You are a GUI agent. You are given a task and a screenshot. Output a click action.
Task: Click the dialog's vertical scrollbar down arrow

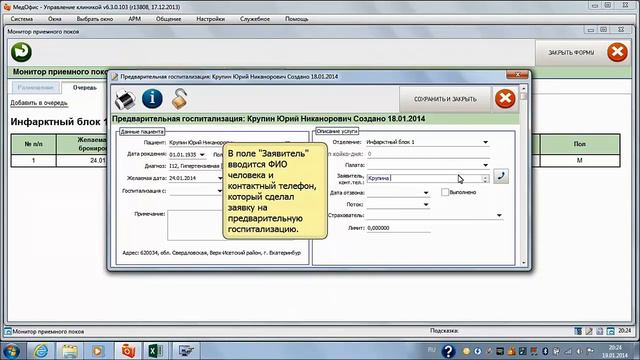[x=524, y=263]
